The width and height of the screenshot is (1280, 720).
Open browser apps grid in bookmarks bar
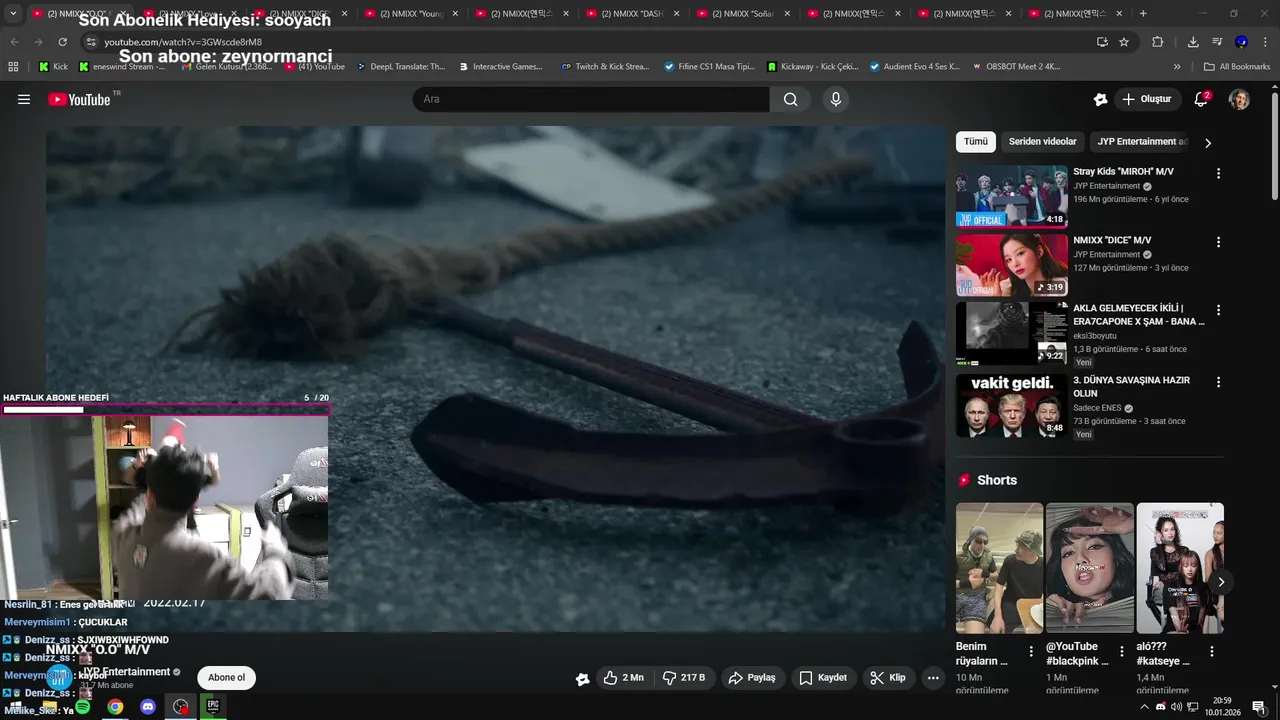(x=13, y=67)
